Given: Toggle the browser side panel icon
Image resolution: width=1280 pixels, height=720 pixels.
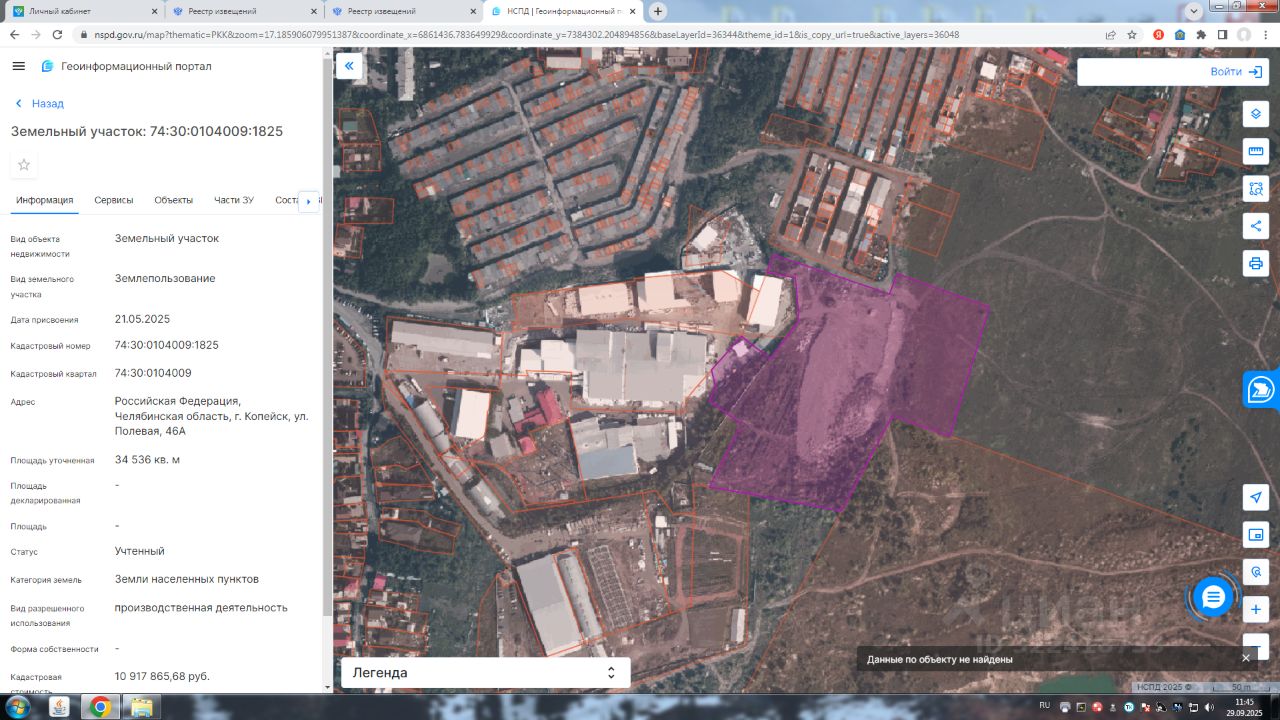Looking at the screenshot, I should click(1222, 34).
